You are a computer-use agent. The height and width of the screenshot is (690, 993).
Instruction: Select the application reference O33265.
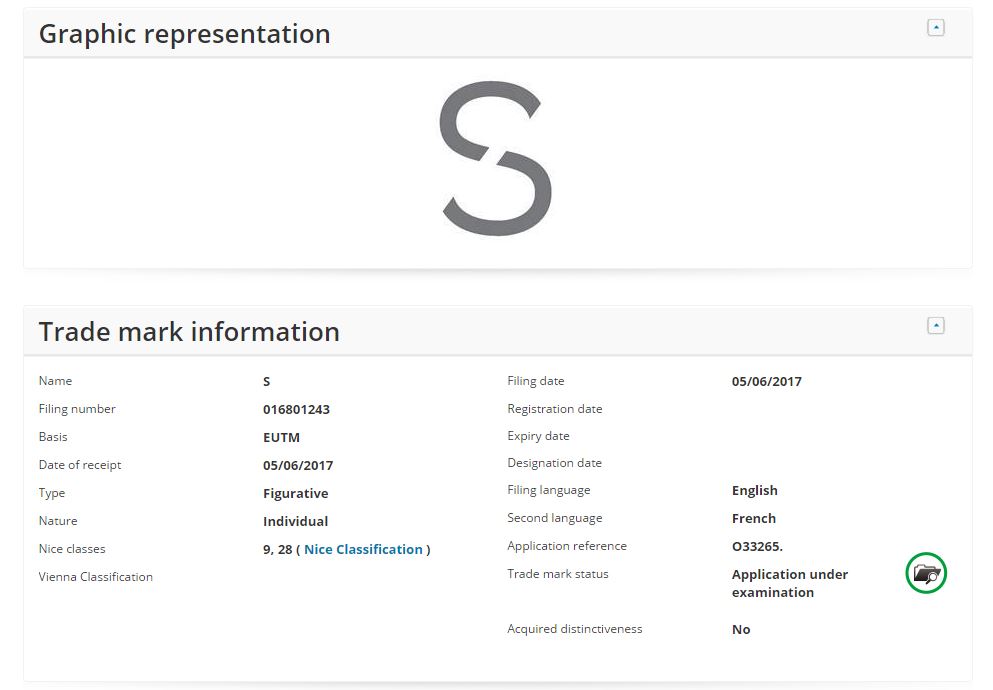pos(757,546)
